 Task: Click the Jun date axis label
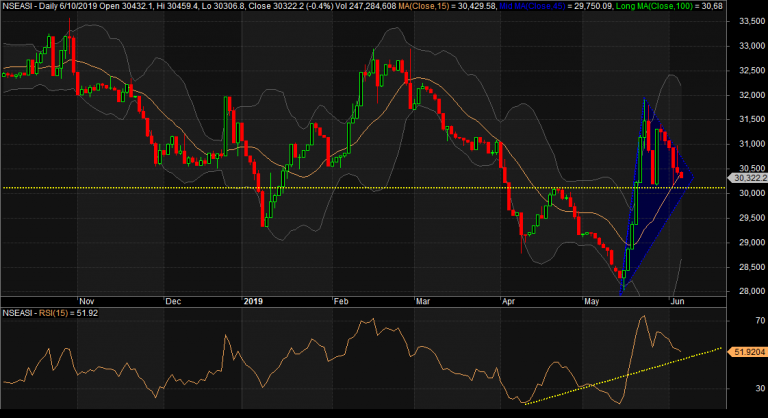[x=677, y=301]
